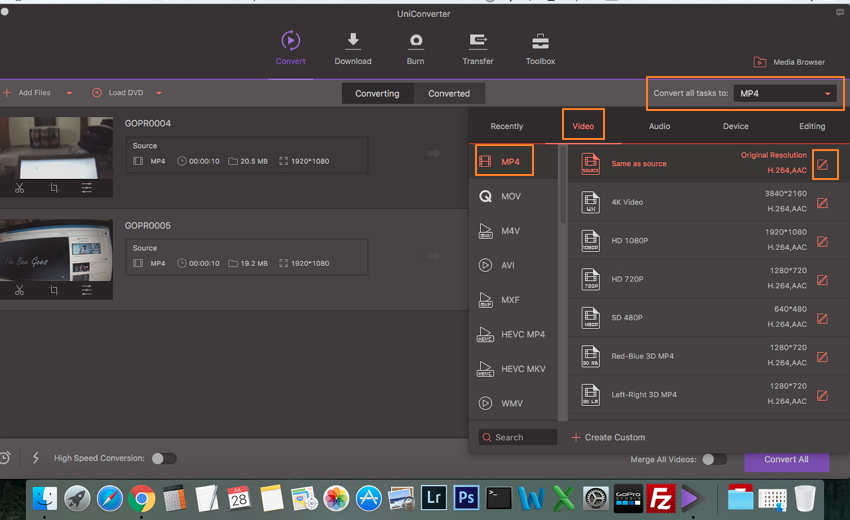Choose WMV in the format list
Viewport: 850px width, 520px height.
(x=513, y=403)
